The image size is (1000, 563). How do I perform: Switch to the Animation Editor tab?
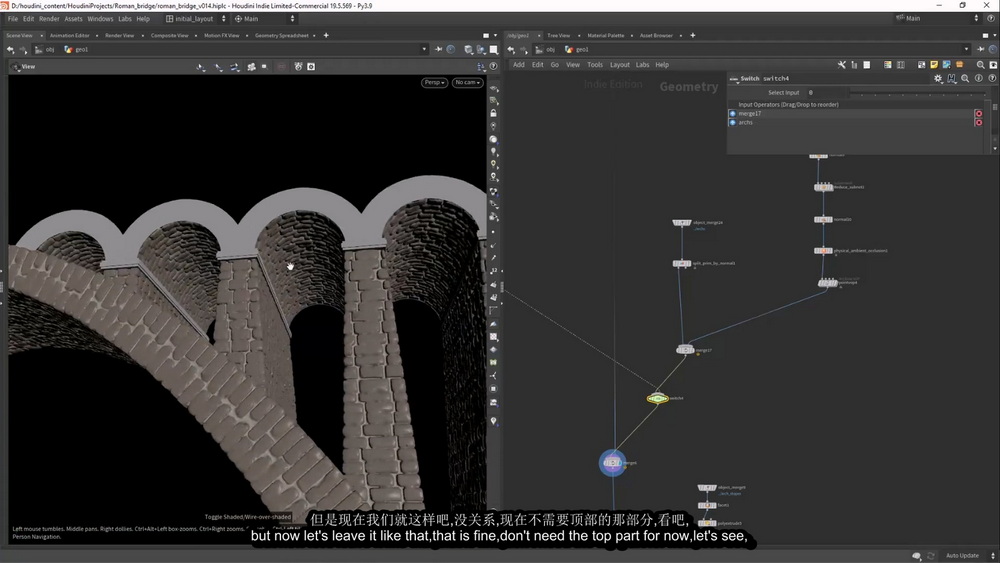coord(70,36)
